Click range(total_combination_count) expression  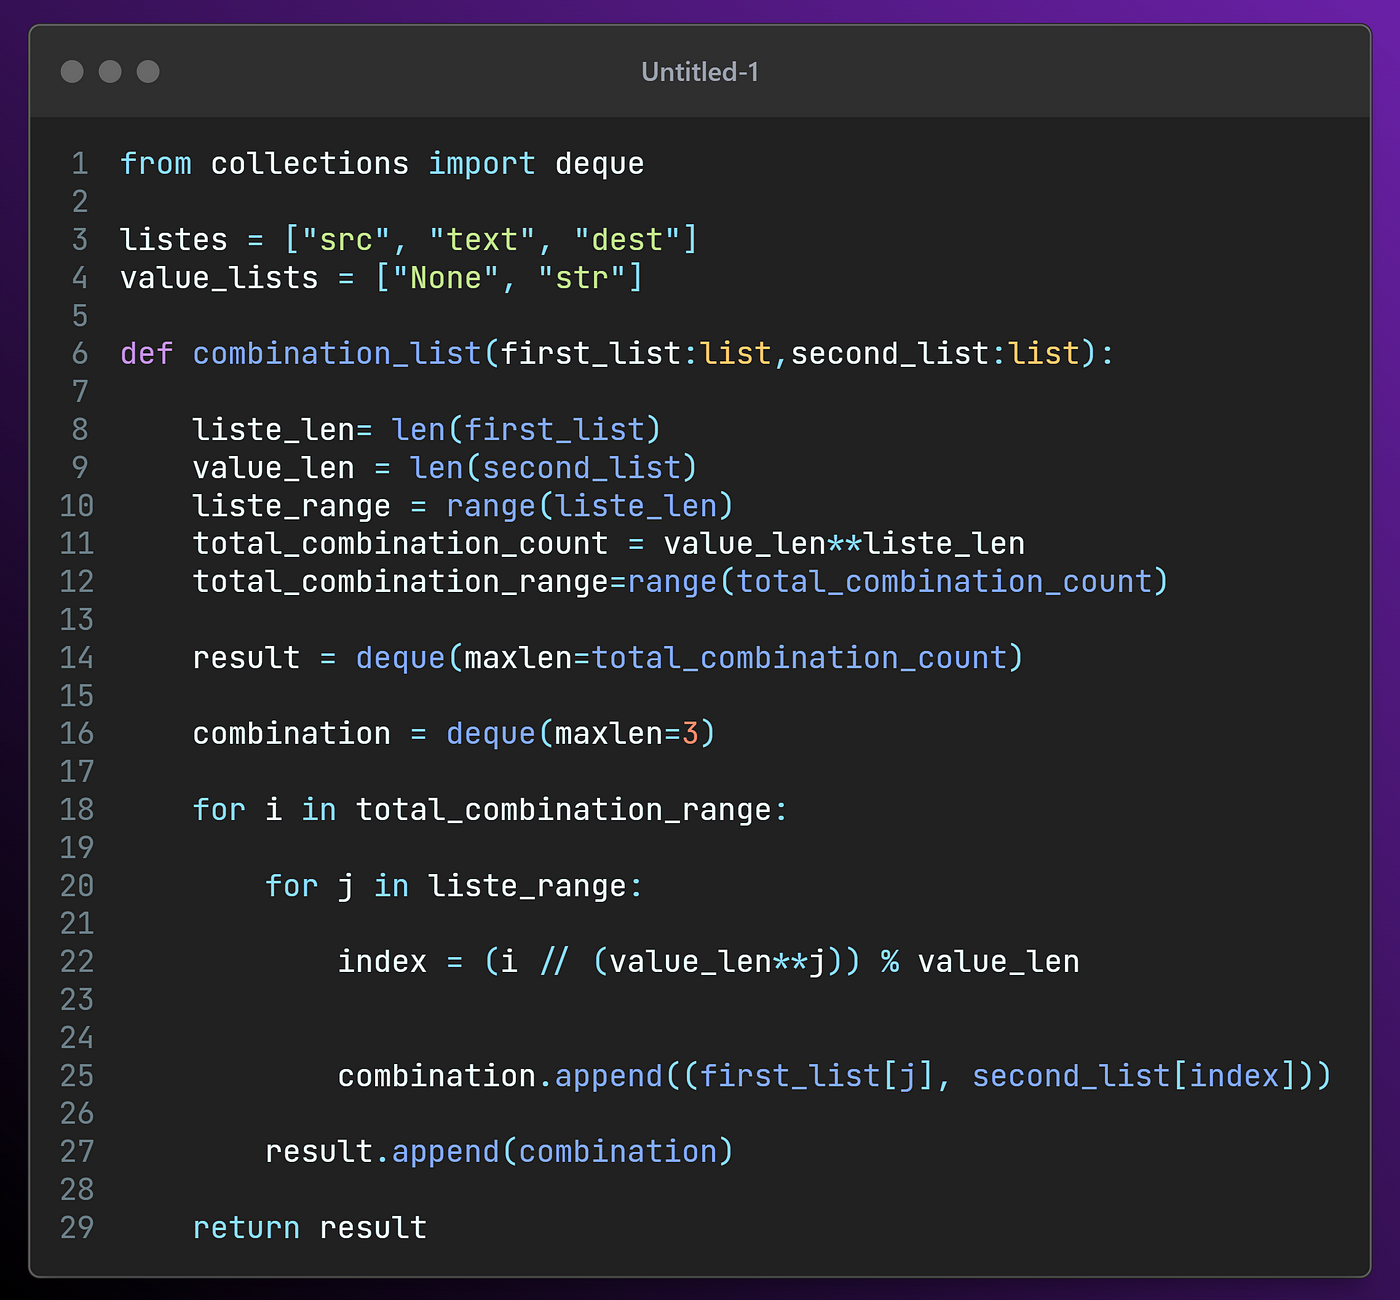[x=898, y=581]
